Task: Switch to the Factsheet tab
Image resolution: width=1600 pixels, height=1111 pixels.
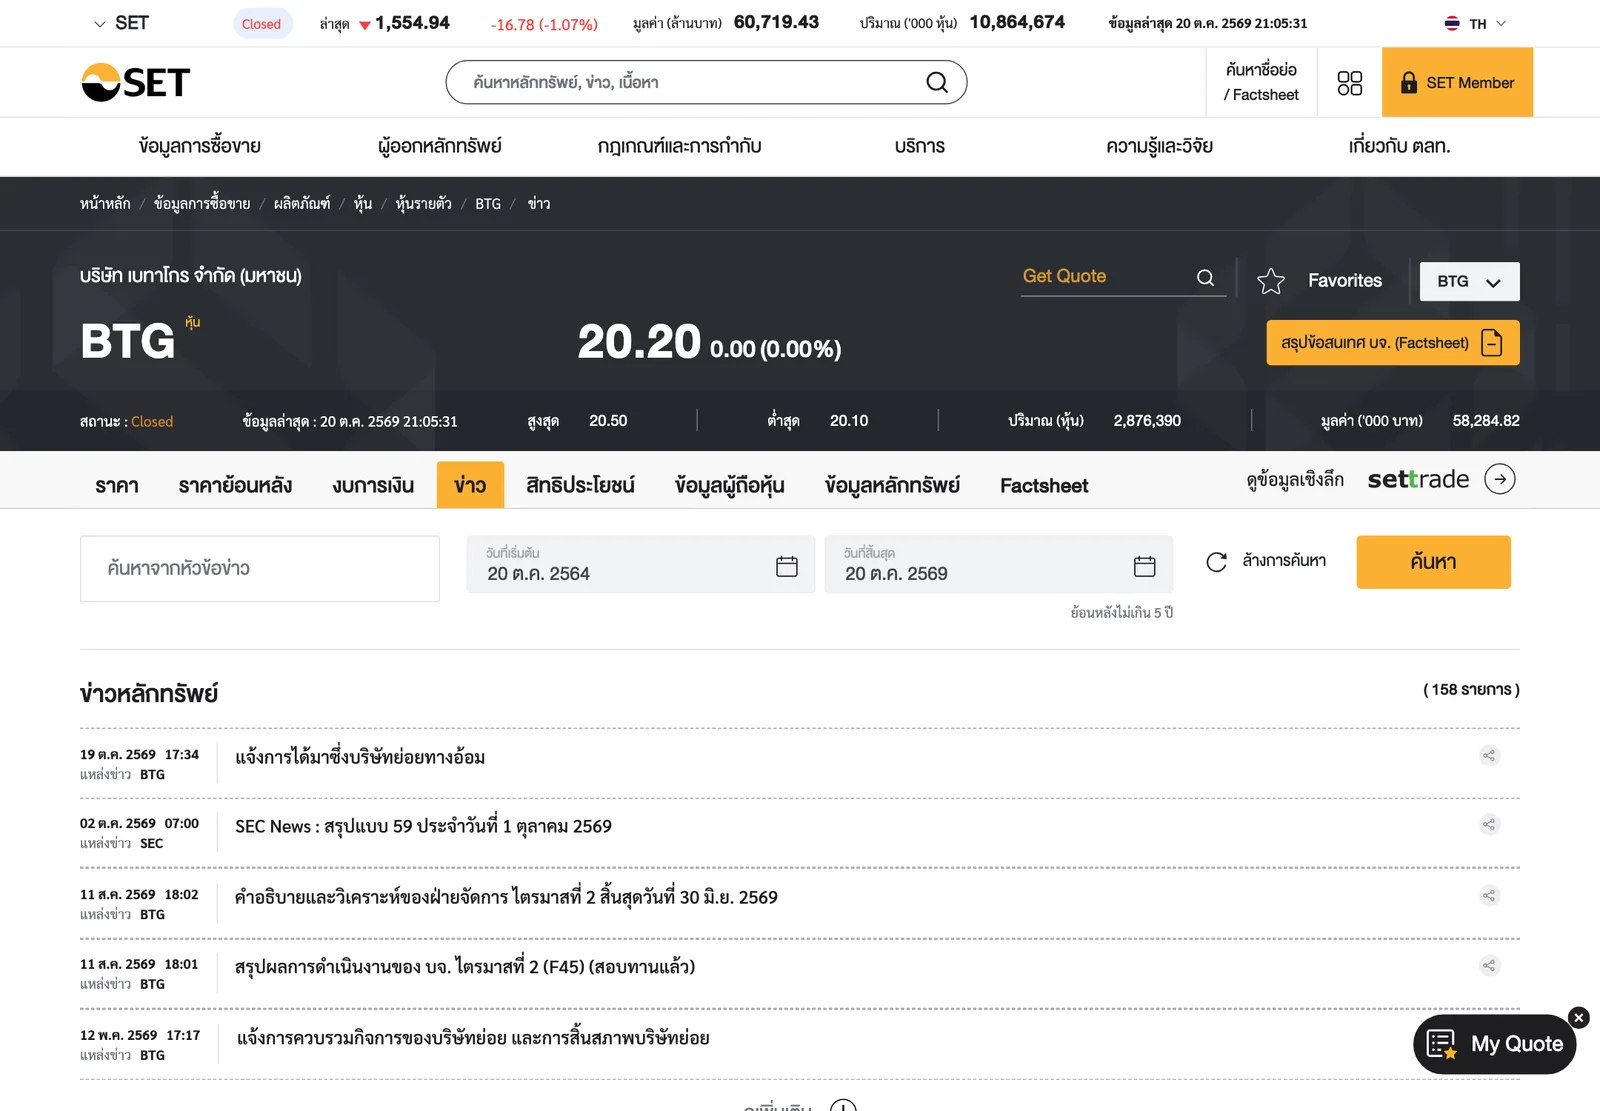Action: click(x=1044, y=485)
